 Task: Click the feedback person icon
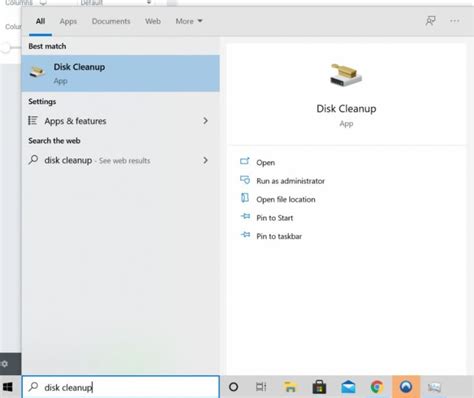pos(430,21)
